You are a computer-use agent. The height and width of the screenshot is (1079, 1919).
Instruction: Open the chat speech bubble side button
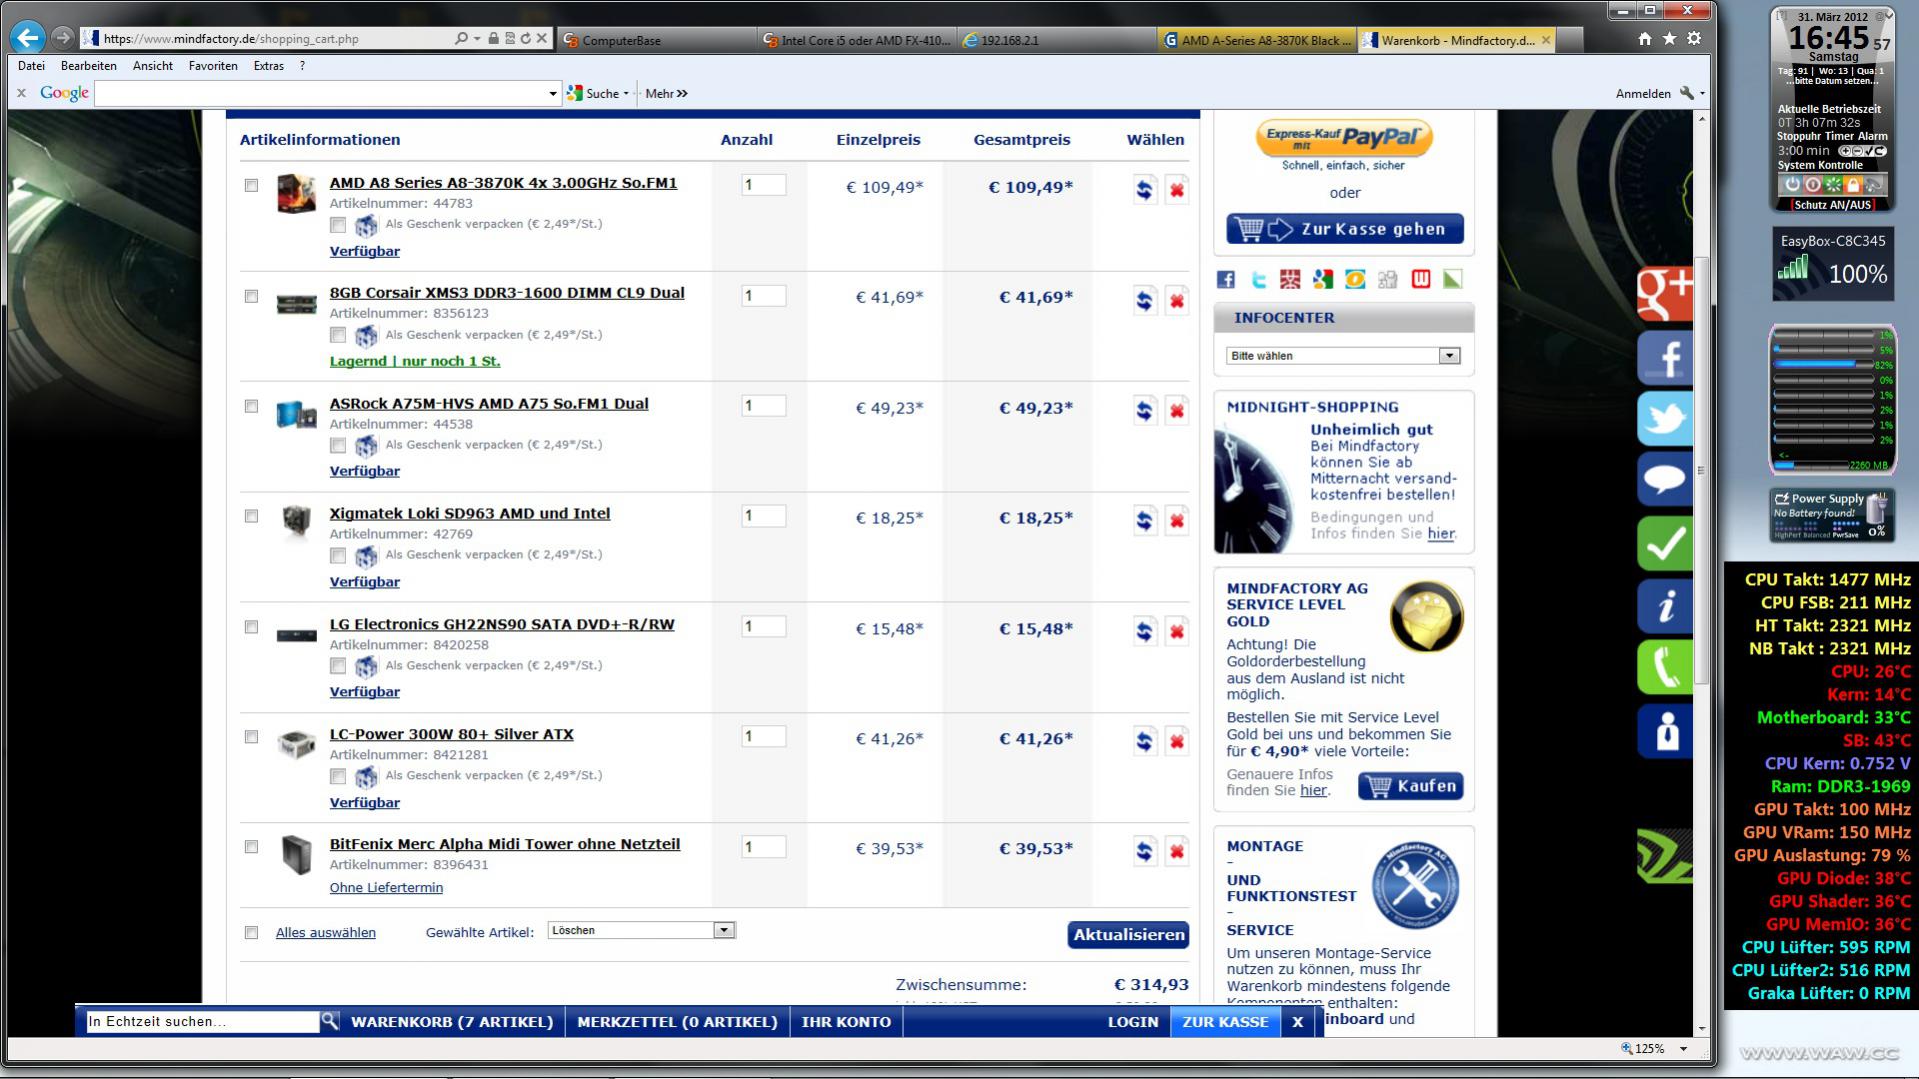(1664, 480)
